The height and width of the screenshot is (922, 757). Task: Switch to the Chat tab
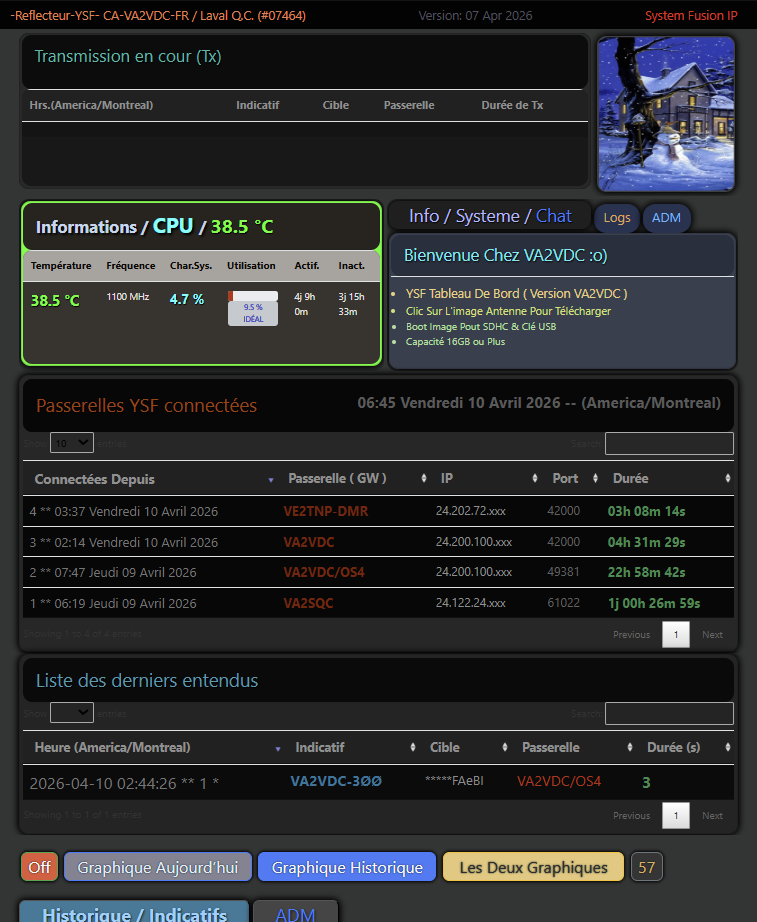click(x=554, y=216)
